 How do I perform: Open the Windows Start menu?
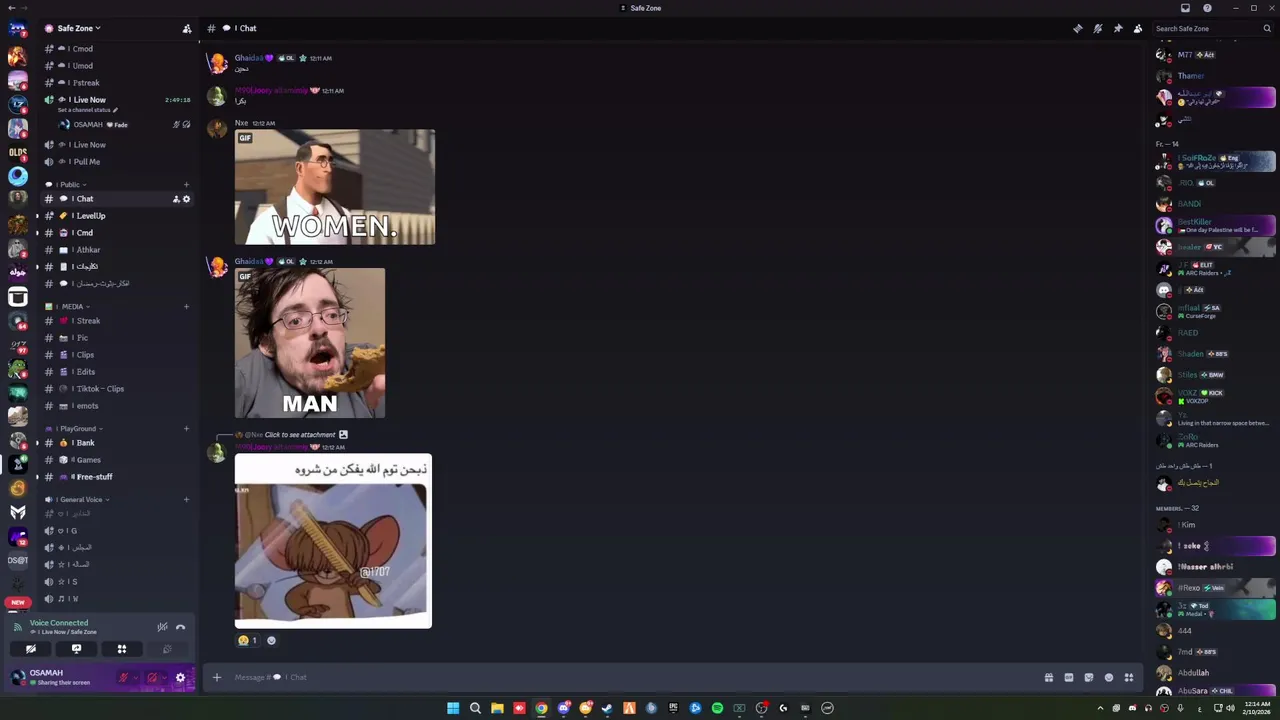click(x=453, y=708)
